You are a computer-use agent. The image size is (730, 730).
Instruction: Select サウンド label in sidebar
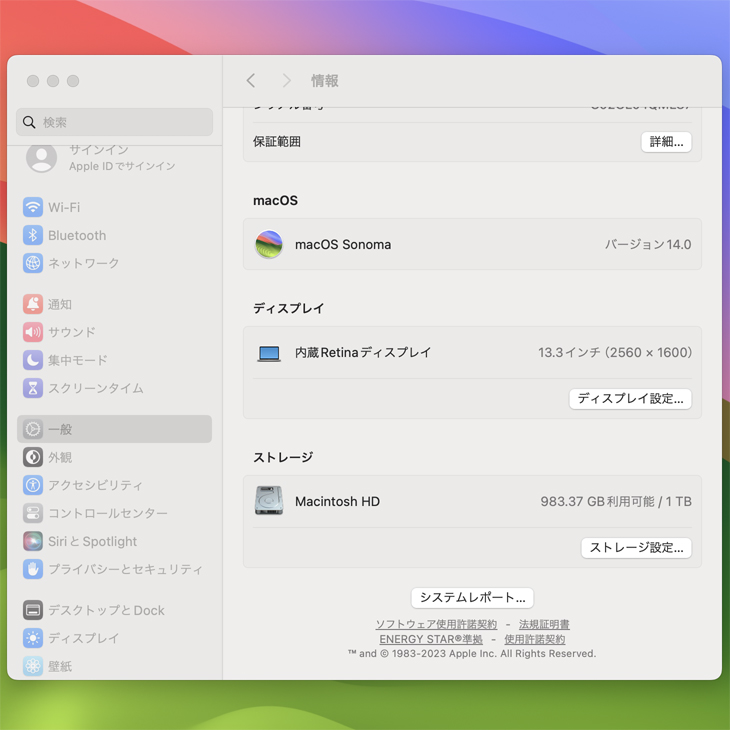tap(72, 332)
